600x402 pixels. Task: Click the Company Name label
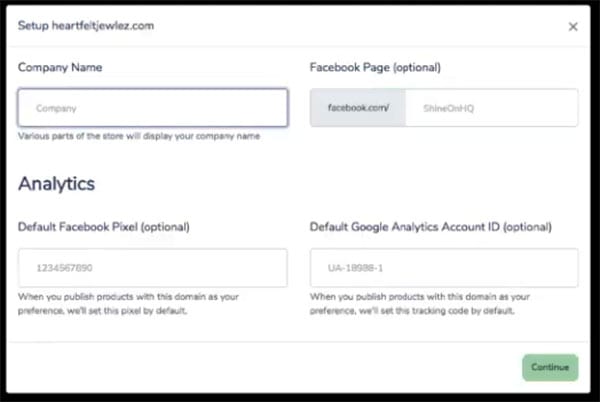(x=60, y=67)
